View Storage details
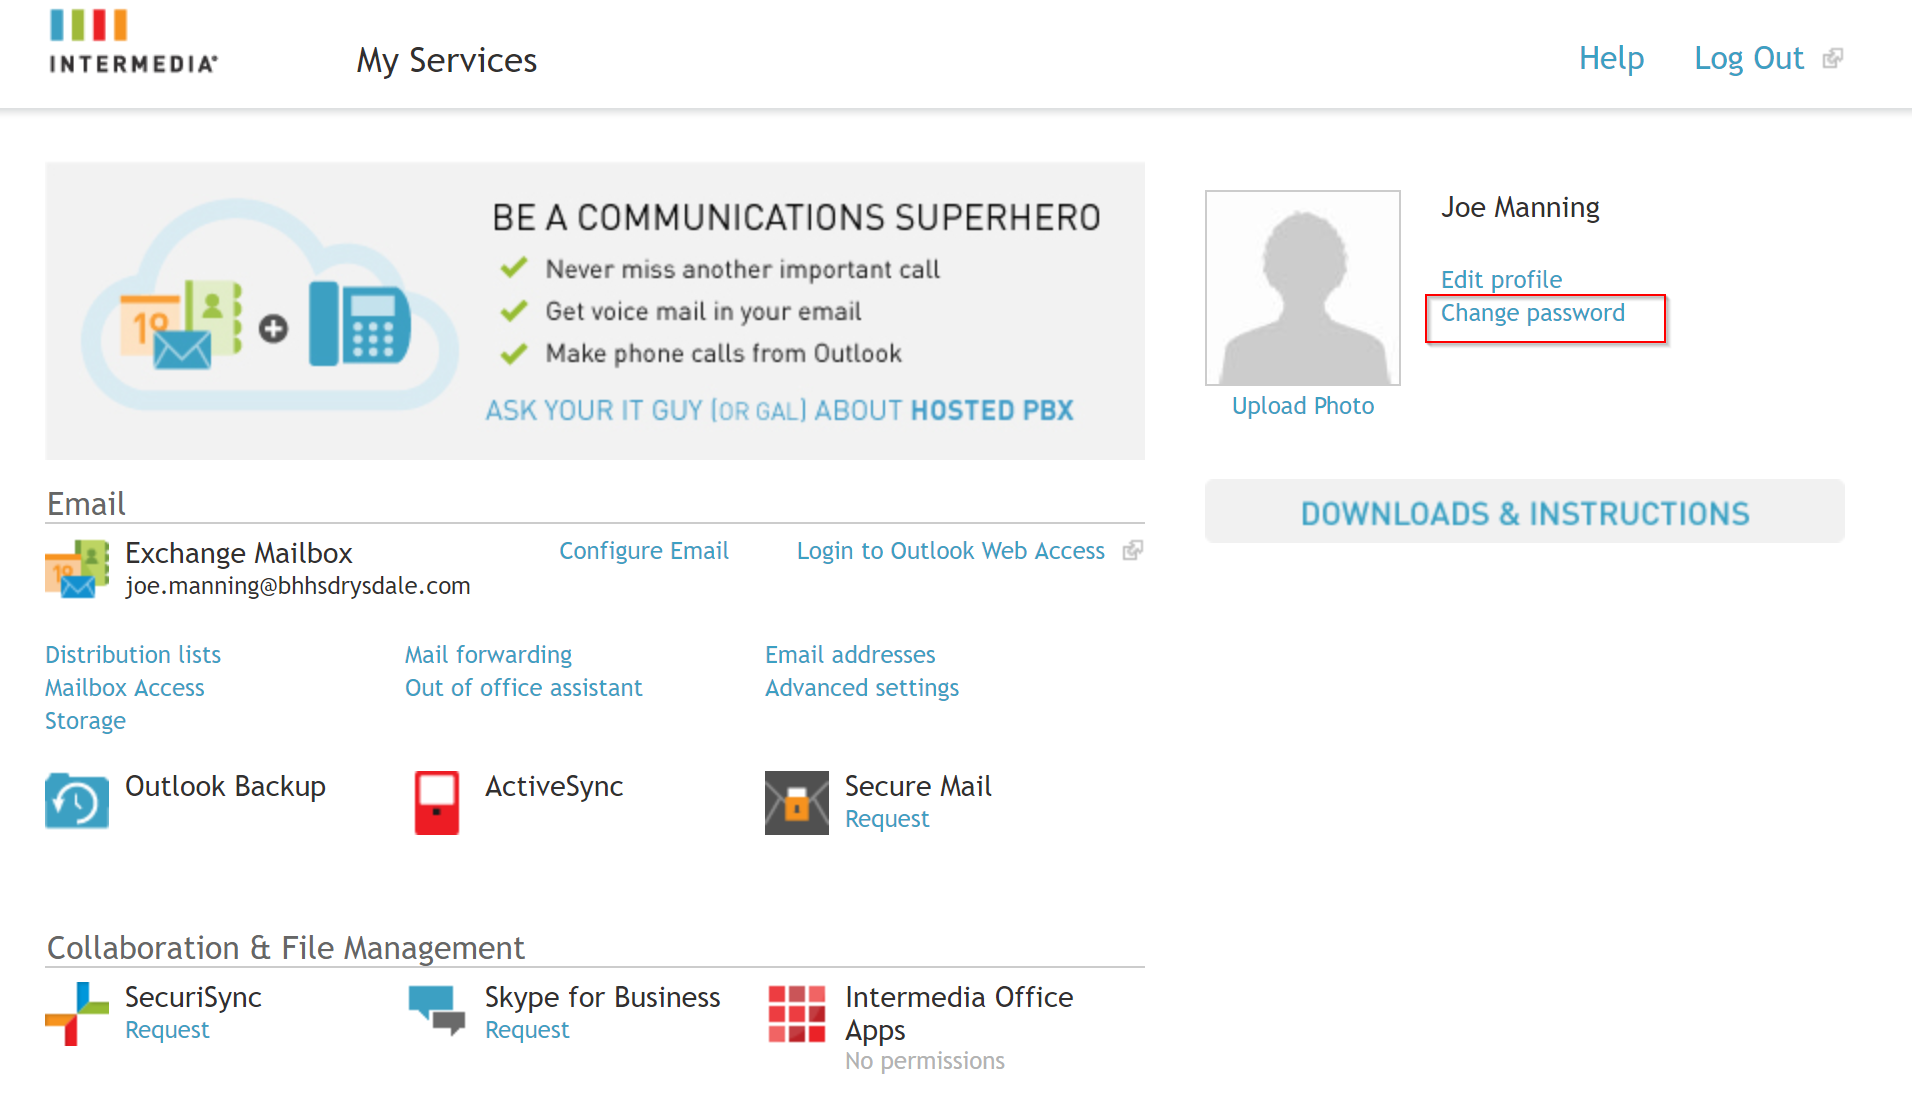Viewport: 1912px width, 1107px height. (x=85, y=721)
